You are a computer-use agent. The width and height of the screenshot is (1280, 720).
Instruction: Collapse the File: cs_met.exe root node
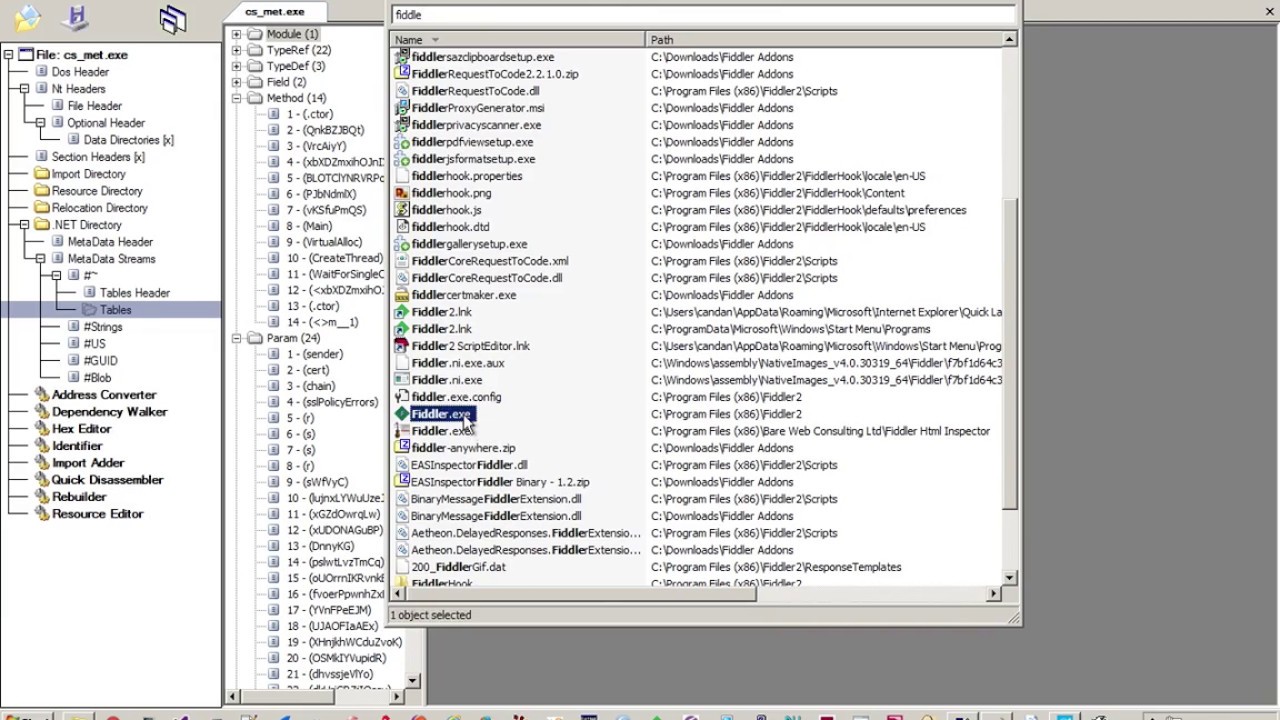9,55
